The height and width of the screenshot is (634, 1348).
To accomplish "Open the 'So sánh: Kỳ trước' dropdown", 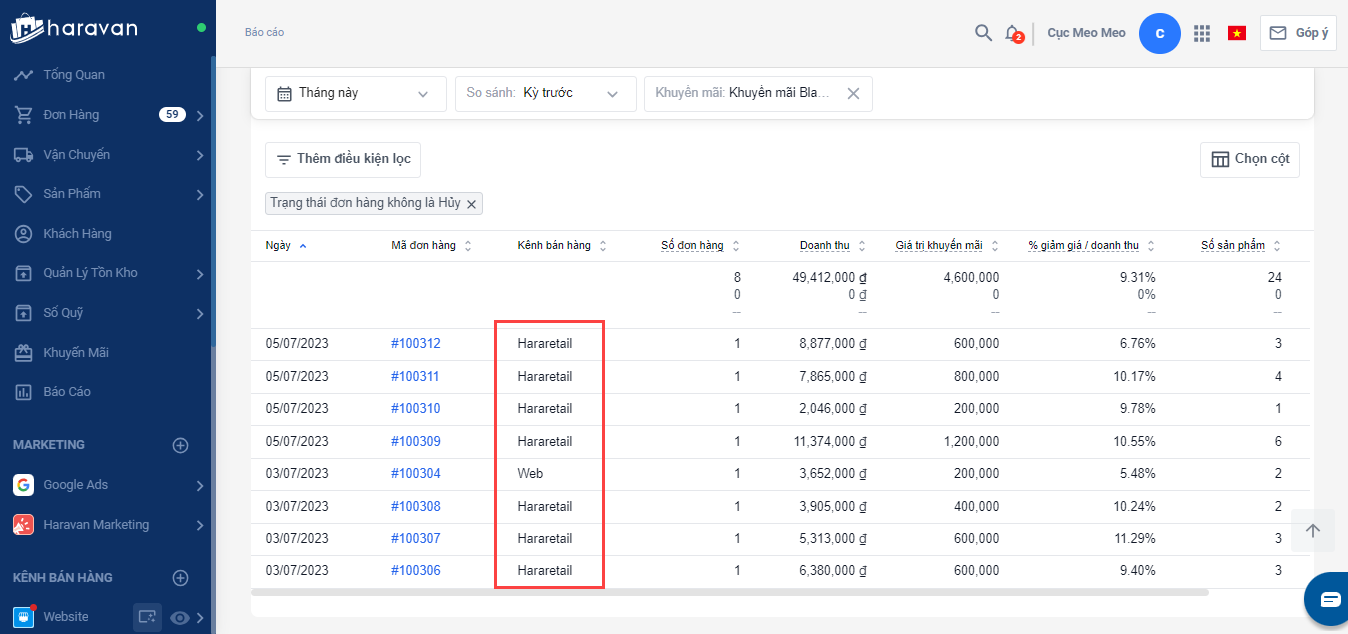I will [545, 93].
